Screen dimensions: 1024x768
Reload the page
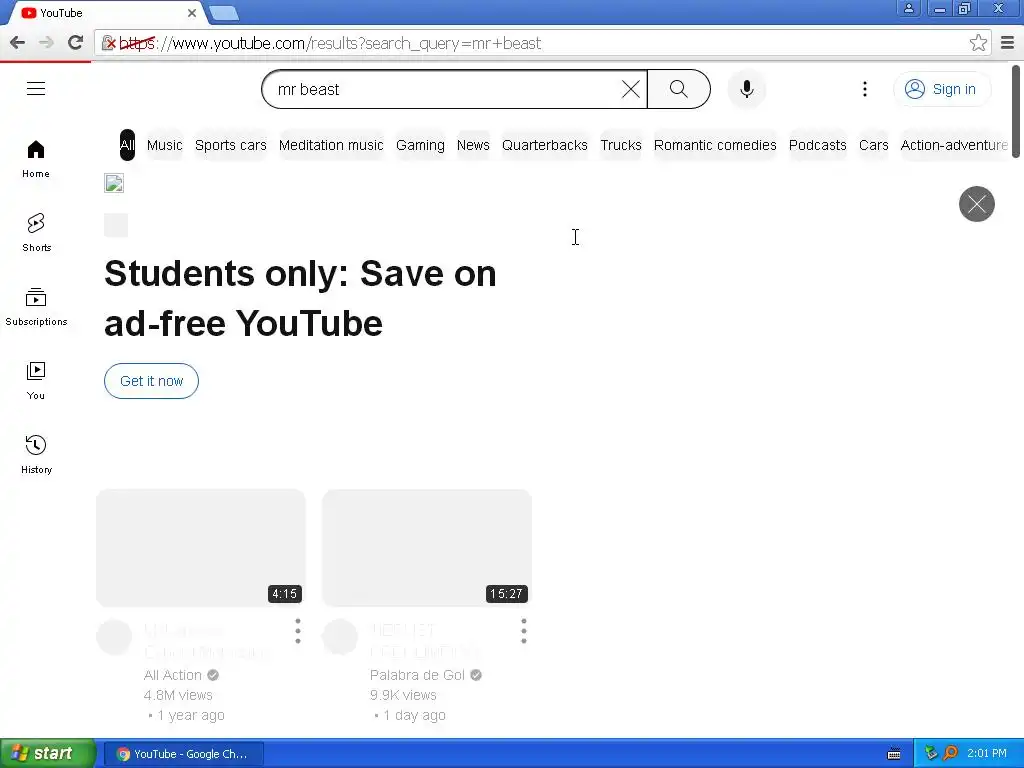[x=76, y=43]
